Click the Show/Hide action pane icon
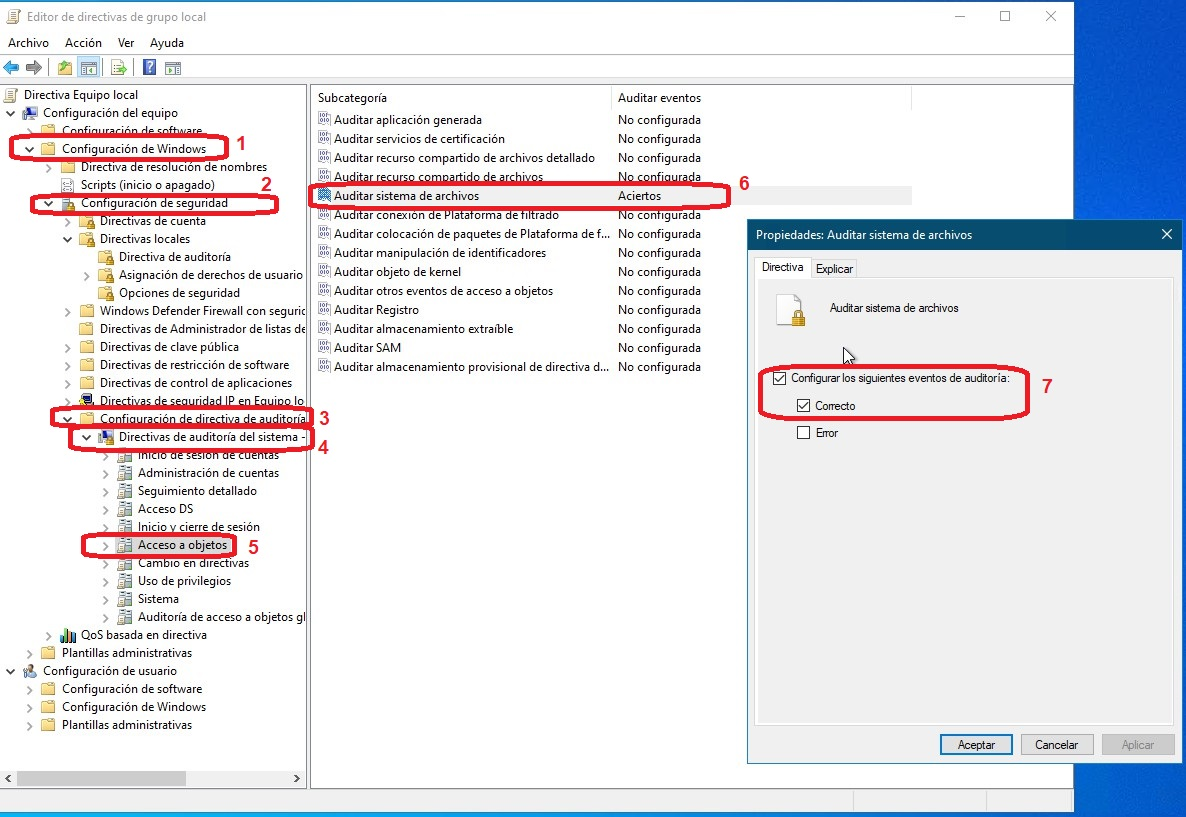The width and height of the screenshot is (1186, 817). pyautogui.click(x=173, y=68)
